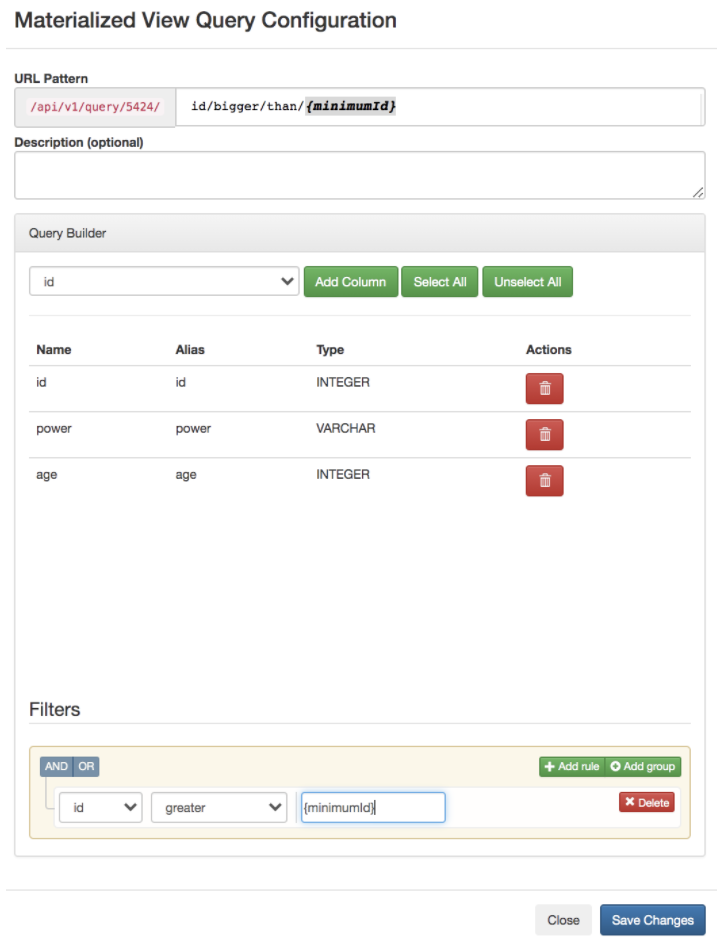Click the plus icon on Add group
The height and width of the screenshot is (940, 717).
point(615,766)
